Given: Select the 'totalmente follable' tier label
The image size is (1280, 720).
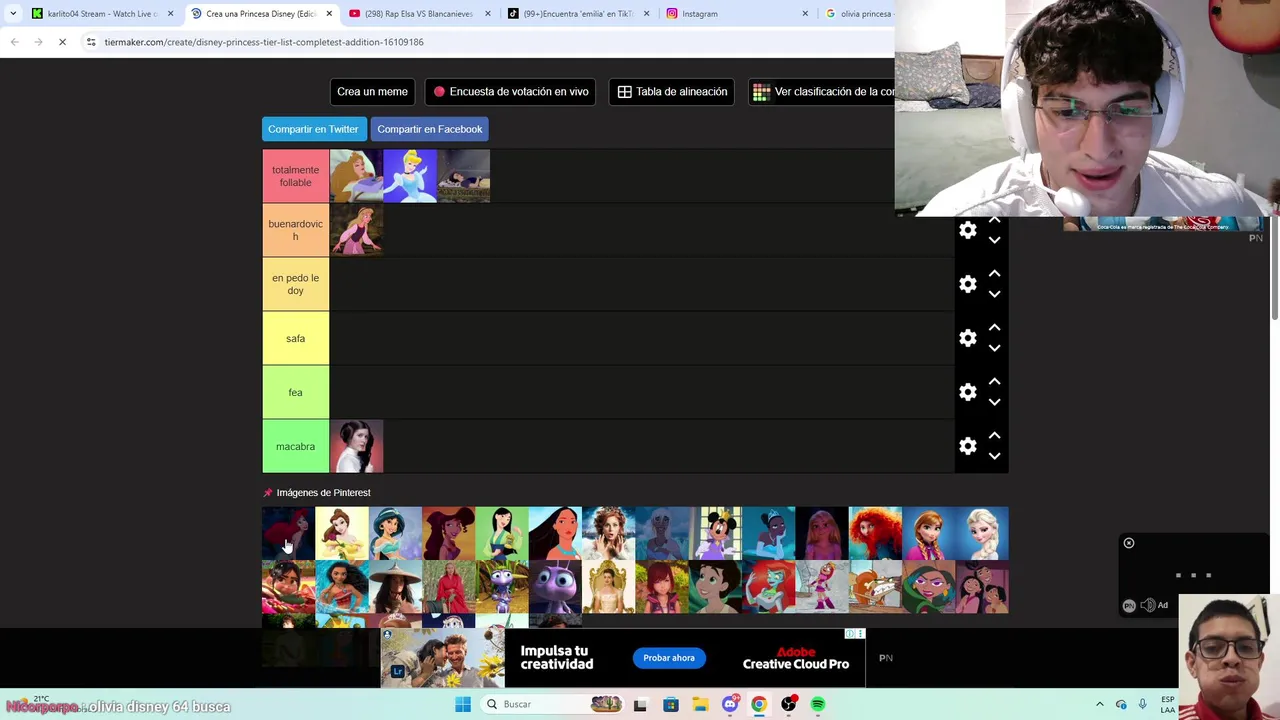Looking at the screenshot, I should [295, 176].
